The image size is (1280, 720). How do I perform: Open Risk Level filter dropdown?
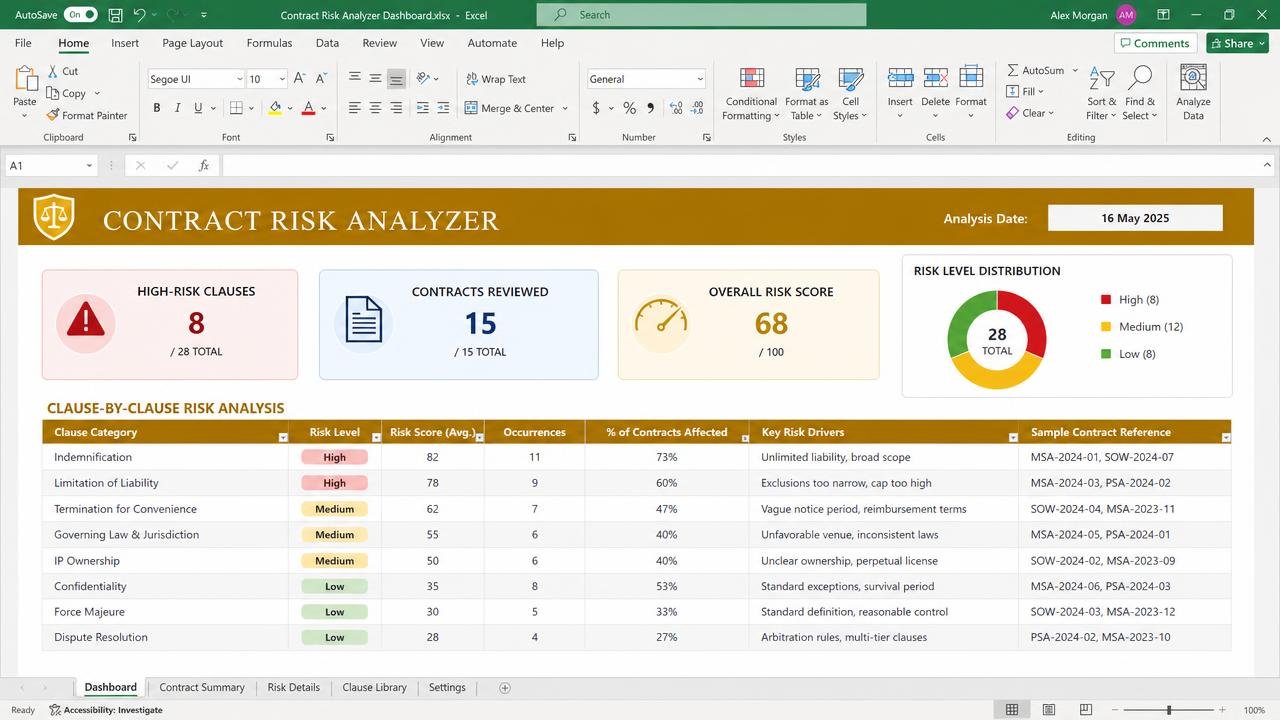click(376, 438)
